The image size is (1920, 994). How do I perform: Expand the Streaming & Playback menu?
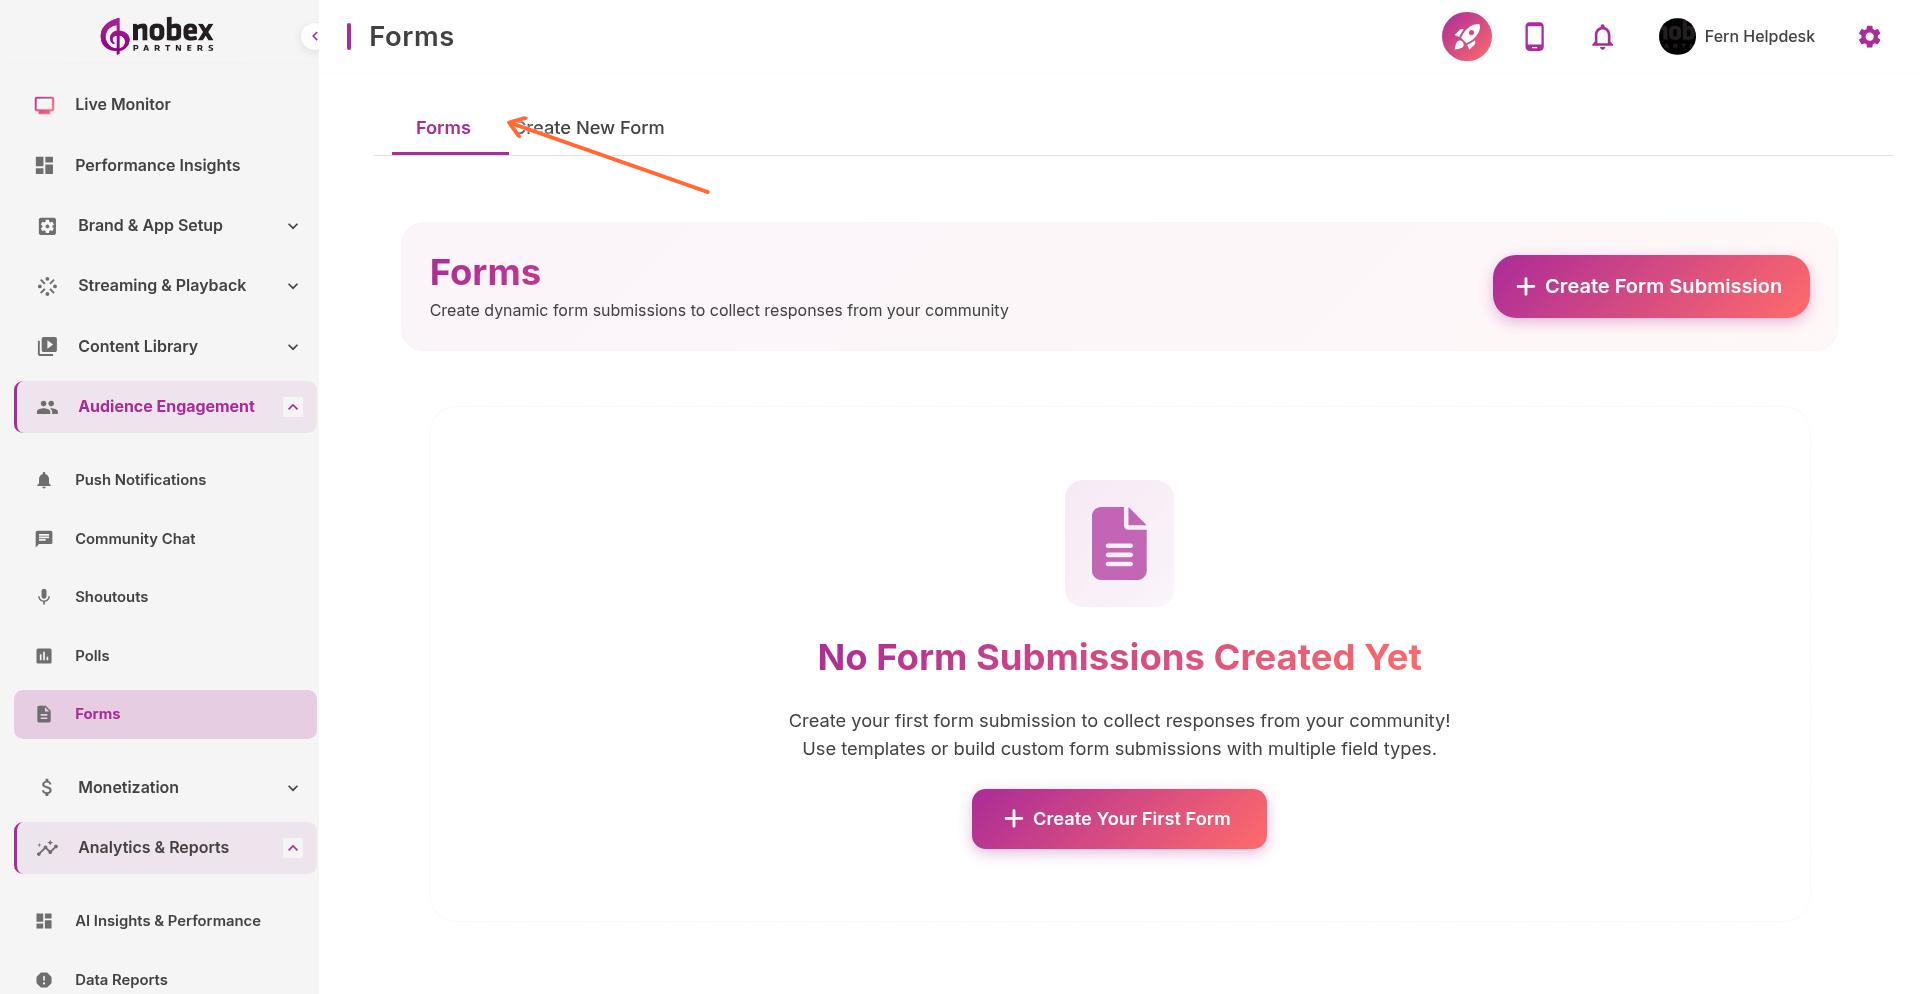[x=292, y=286]
